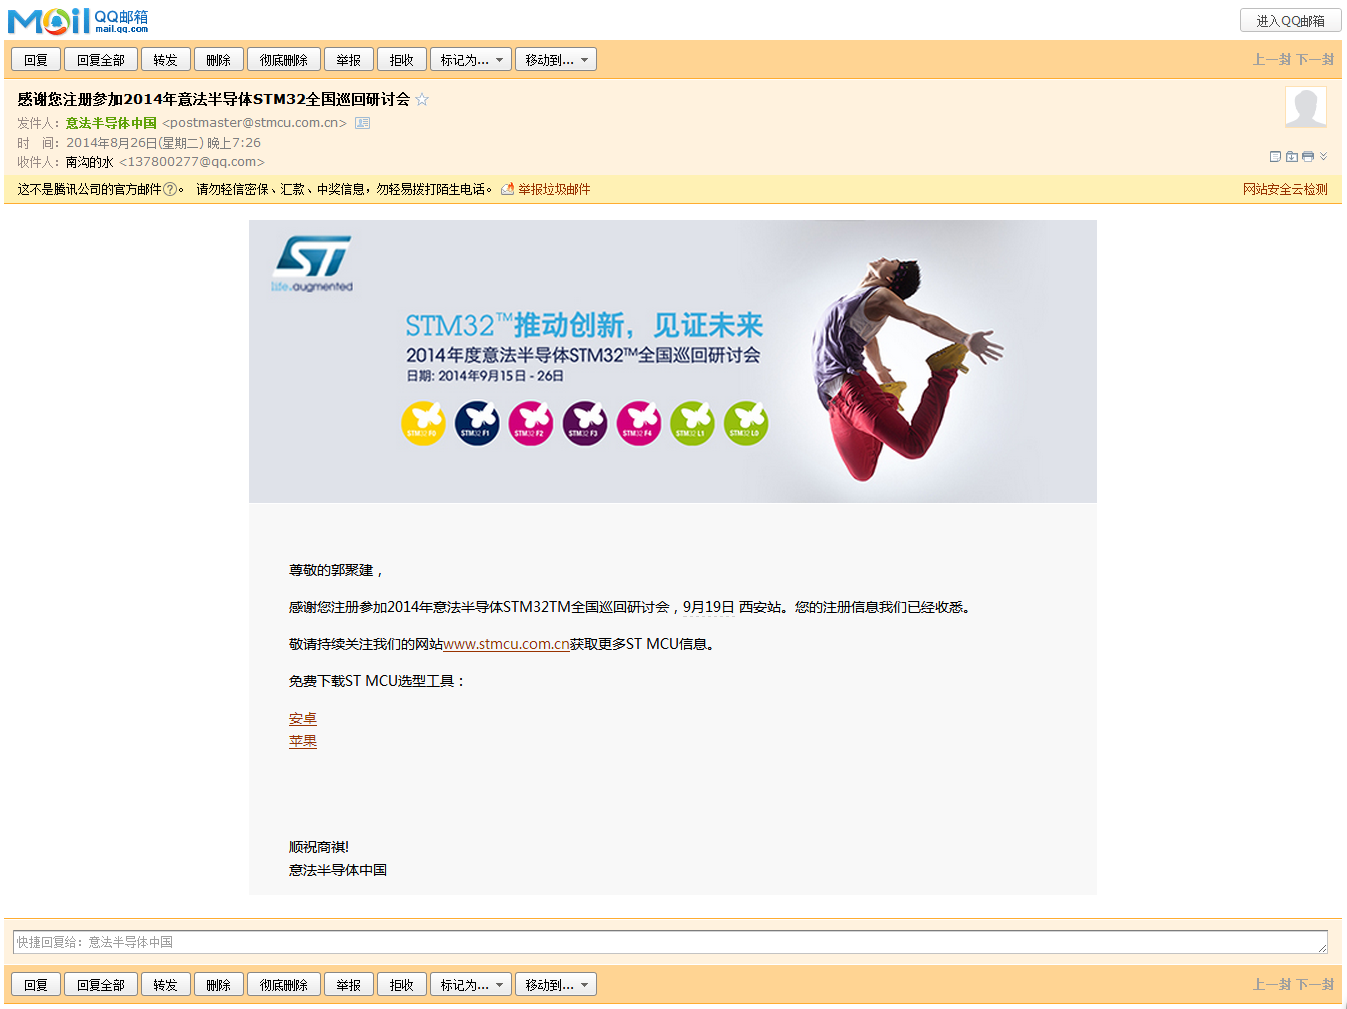Delete the email with top 删除 button
The image size is (1347, 1009).
pos(219,60)
